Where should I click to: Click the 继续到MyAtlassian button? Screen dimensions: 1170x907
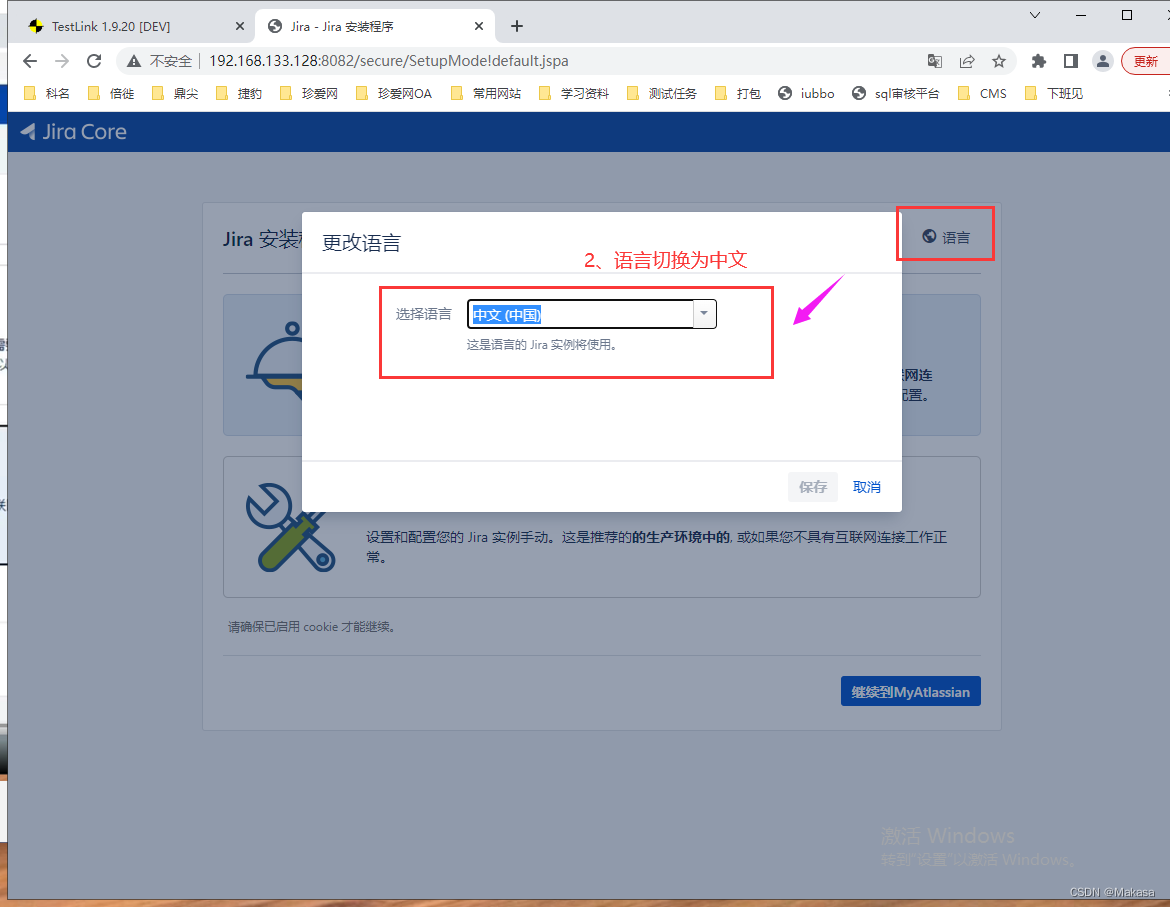point(910,691)
